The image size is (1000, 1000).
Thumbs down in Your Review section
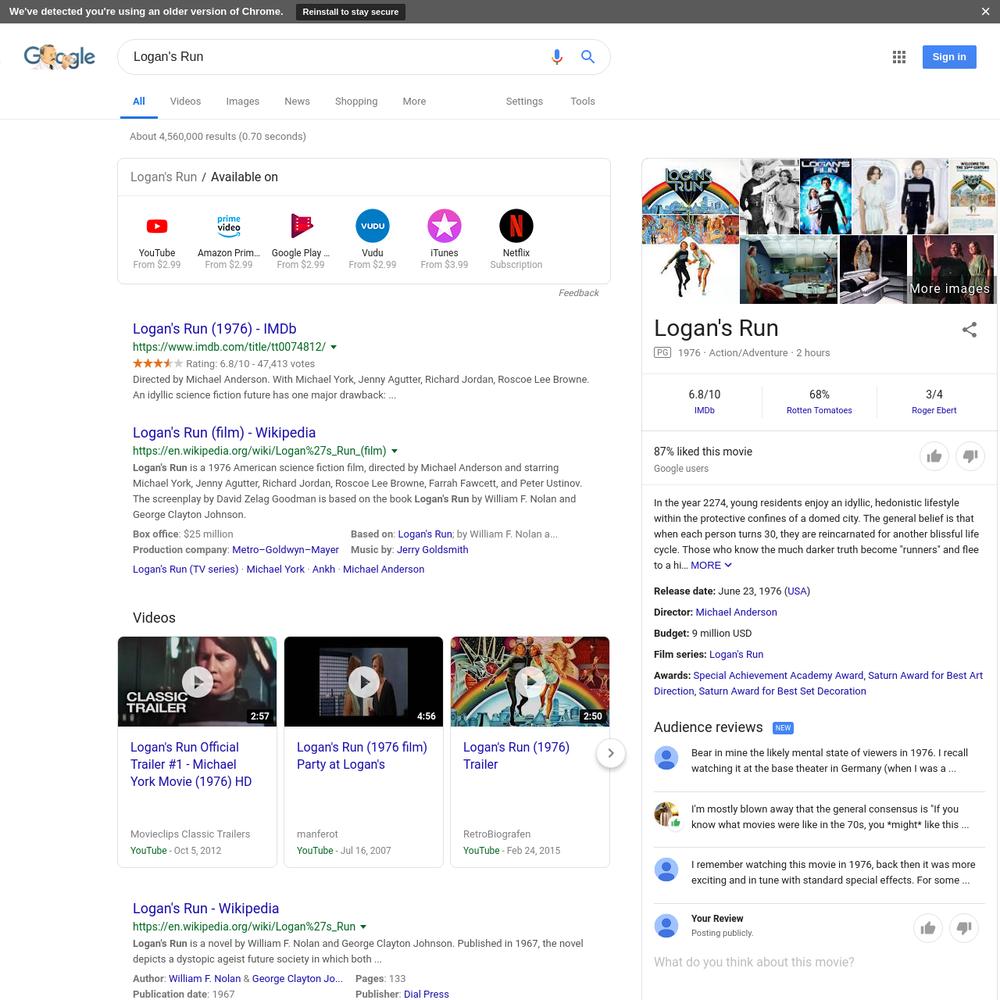coord(964,928)
